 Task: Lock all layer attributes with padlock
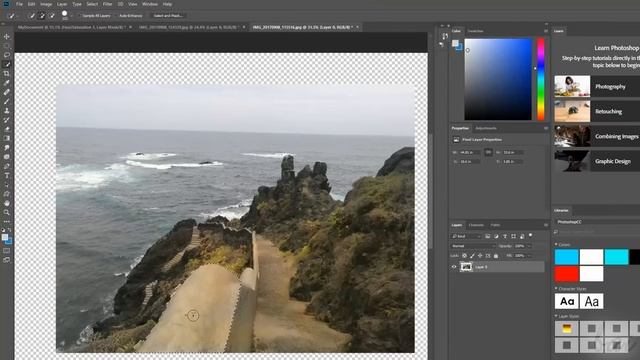pos(496,256)
